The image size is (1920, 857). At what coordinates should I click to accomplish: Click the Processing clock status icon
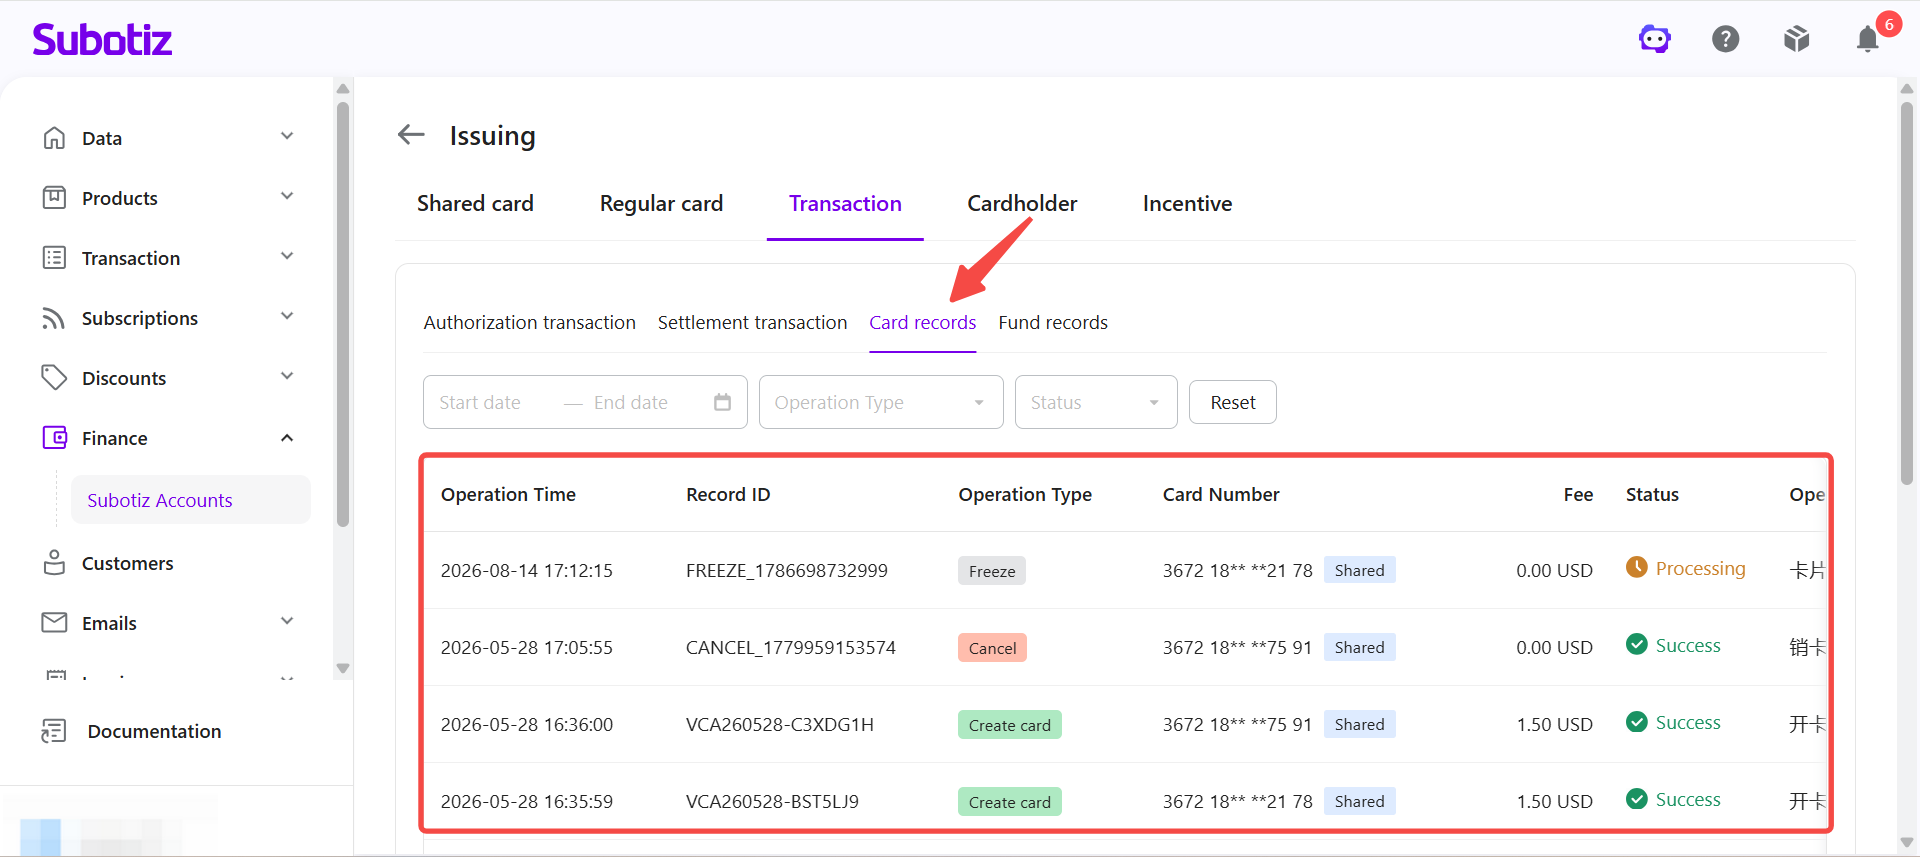tap(1636, 567)
